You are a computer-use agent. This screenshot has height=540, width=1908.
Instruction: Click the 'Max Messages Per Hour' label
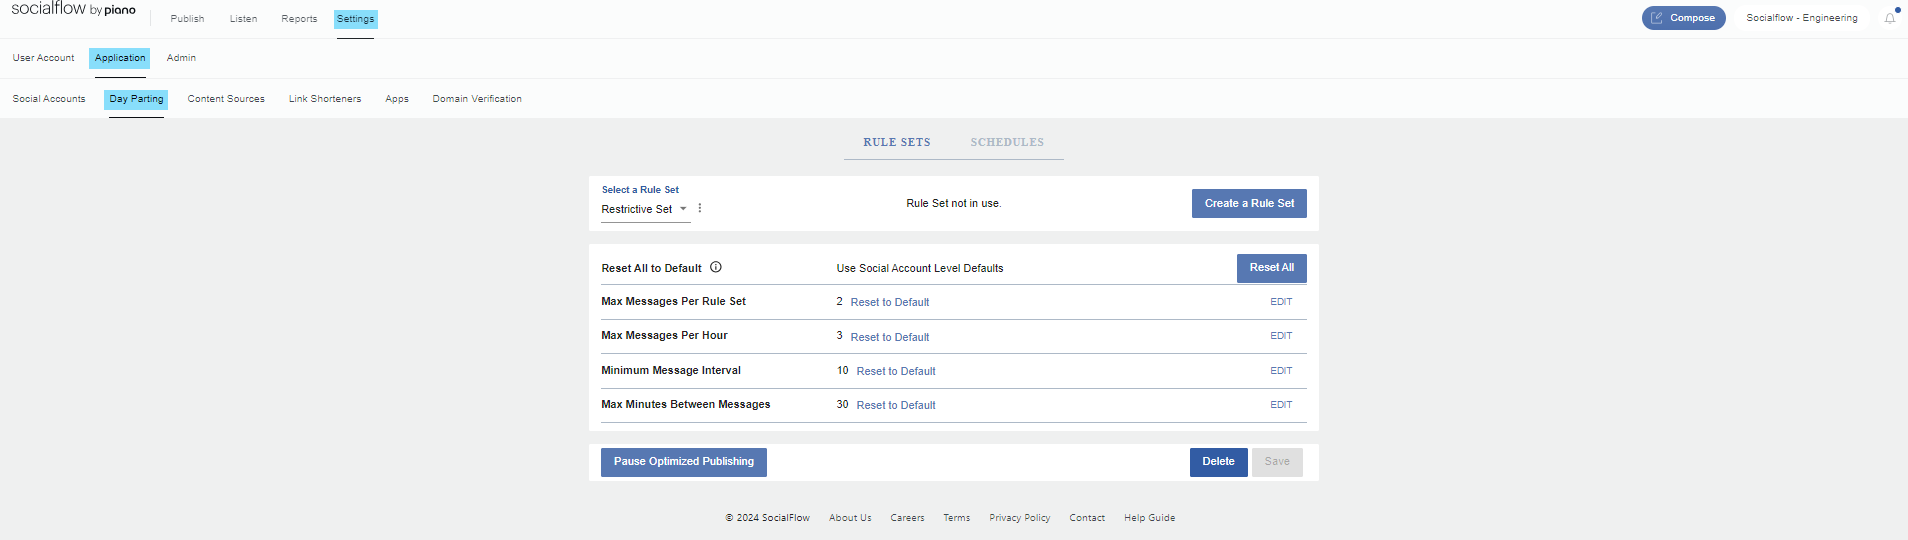click(664, 336)
